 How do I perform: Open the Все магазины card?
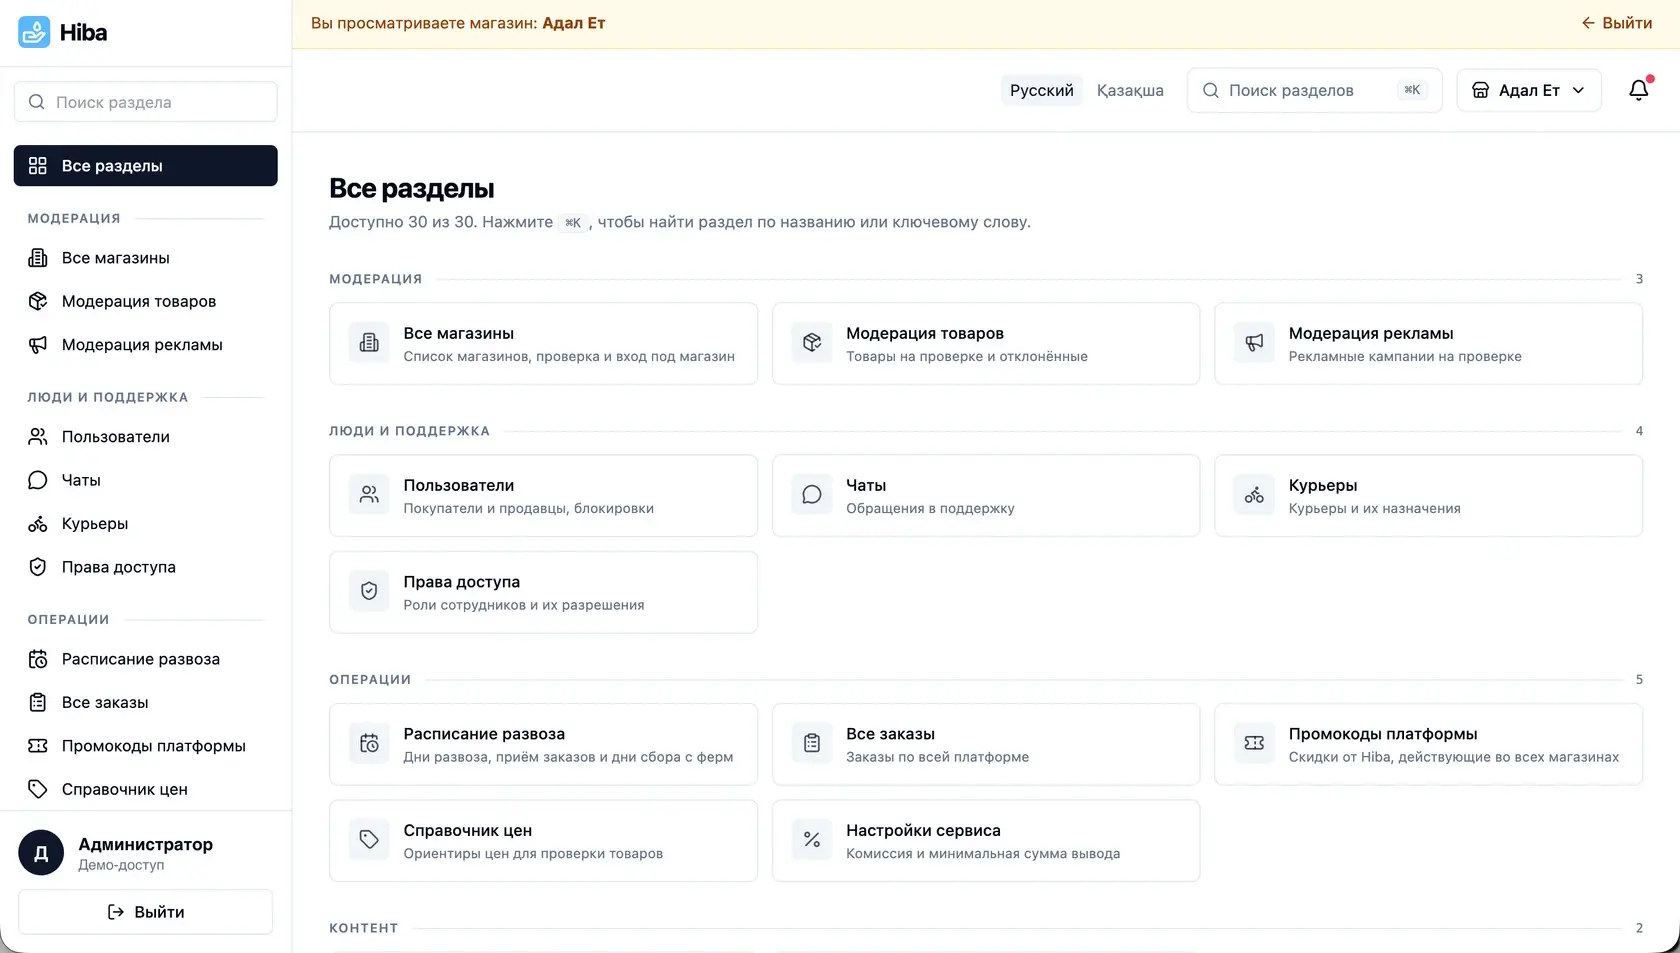coord(544,344)
